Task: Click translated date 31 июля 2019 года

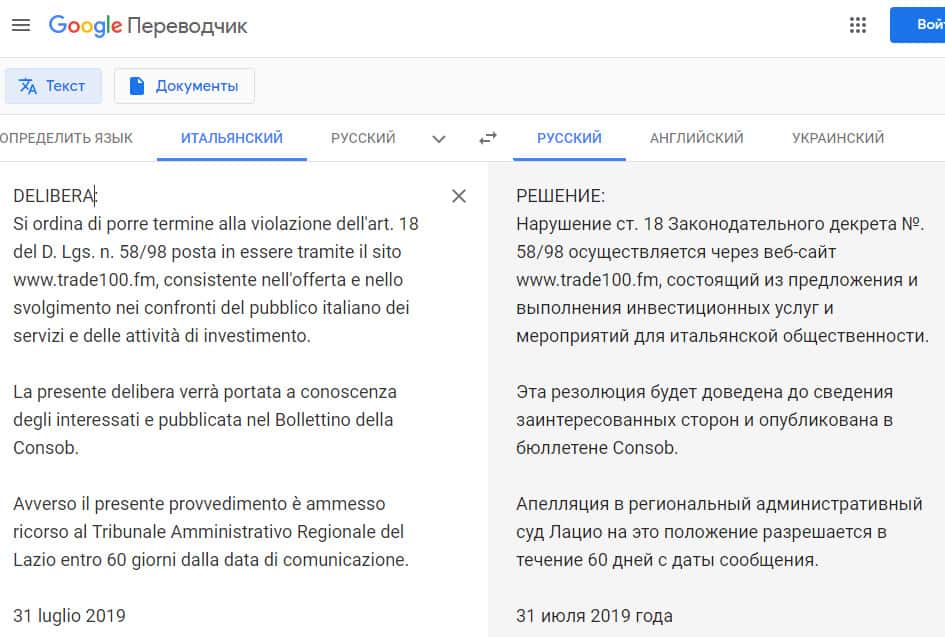Action: click(594, 616)
